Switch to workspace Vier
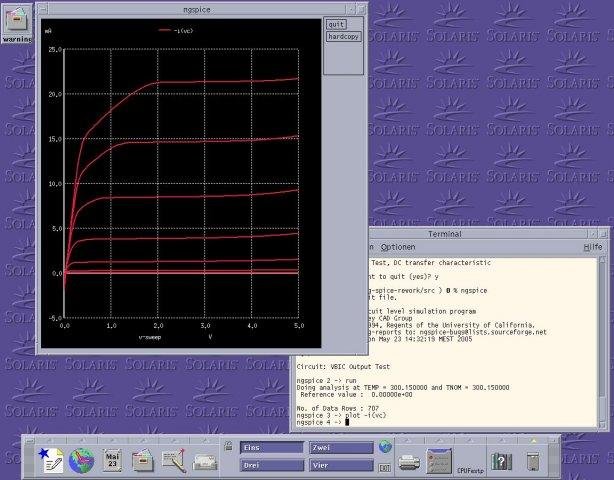The height and width of the screenshot is (480, 614). click(x=341, y=466)
